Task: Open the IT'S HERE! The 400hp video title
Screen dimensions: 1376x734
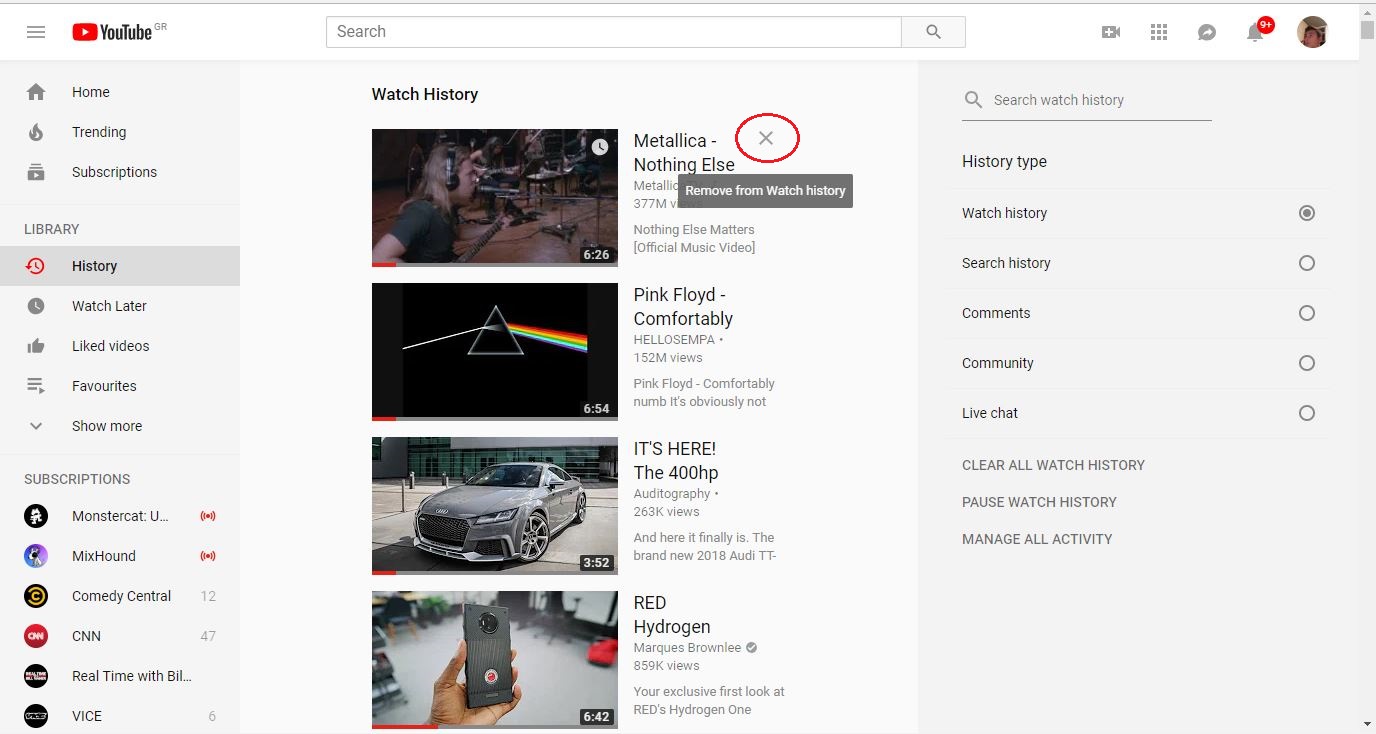Action: [x=676, y=461]
